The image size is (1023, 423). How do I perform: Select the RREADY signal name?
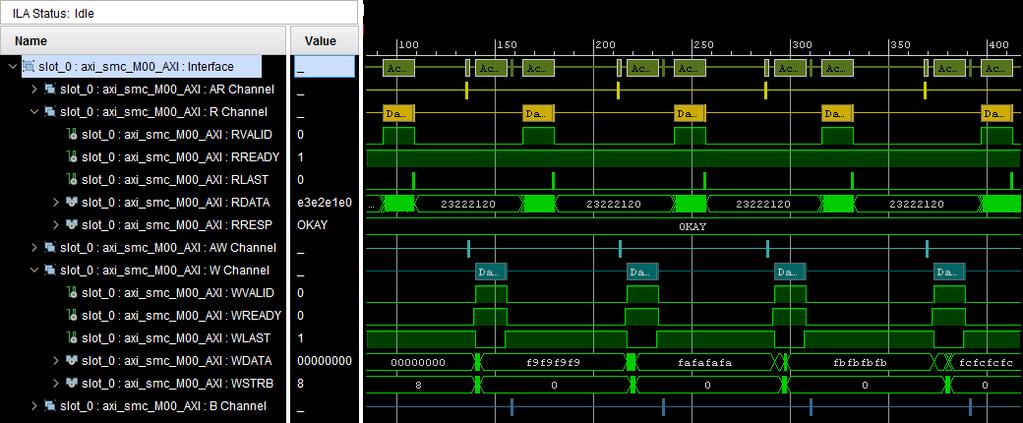point(180,157)
